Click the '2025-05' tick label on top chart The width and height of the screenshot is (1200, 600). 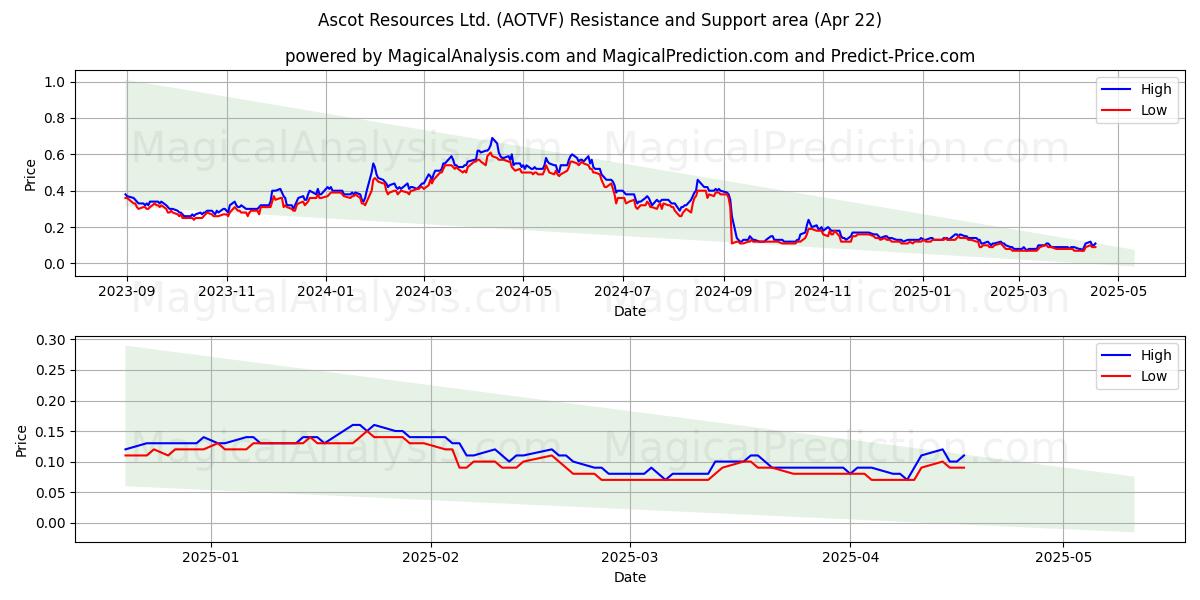[1119, 292]
